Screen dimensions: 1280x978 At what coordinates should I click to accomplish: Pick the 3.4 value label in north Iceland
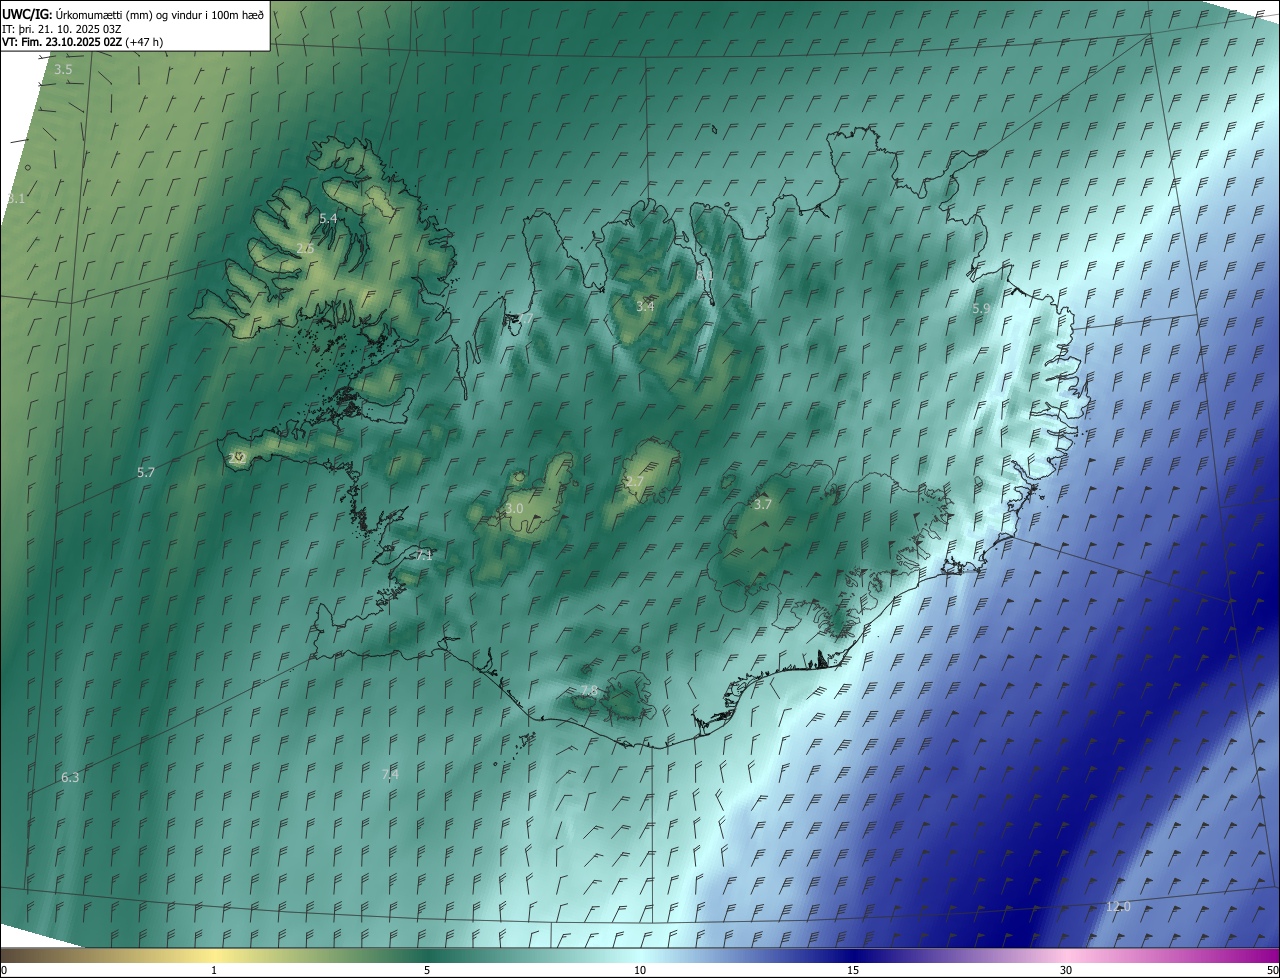click(x=645, y=306)
